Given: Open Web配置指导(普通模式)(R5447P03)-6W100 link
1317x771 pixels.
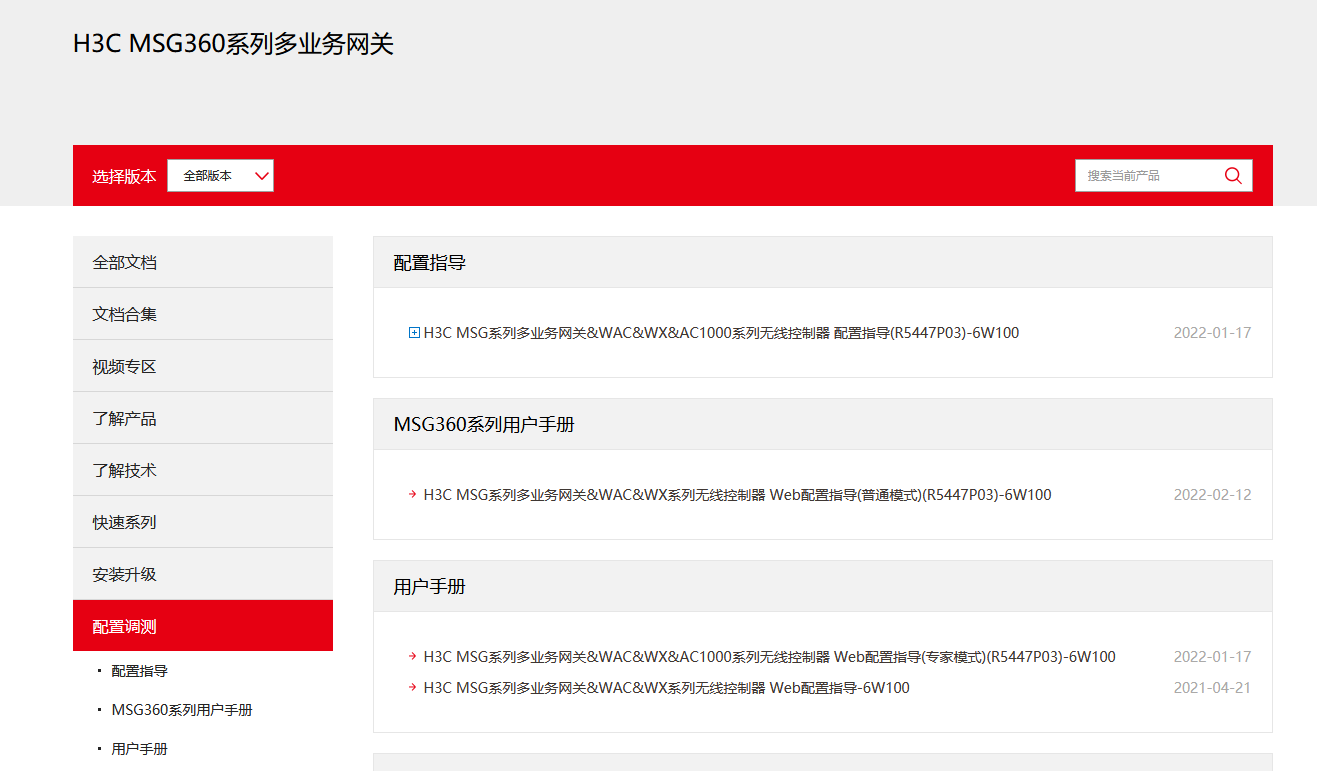Looking at the screenshot, I should tap(737, 495).
